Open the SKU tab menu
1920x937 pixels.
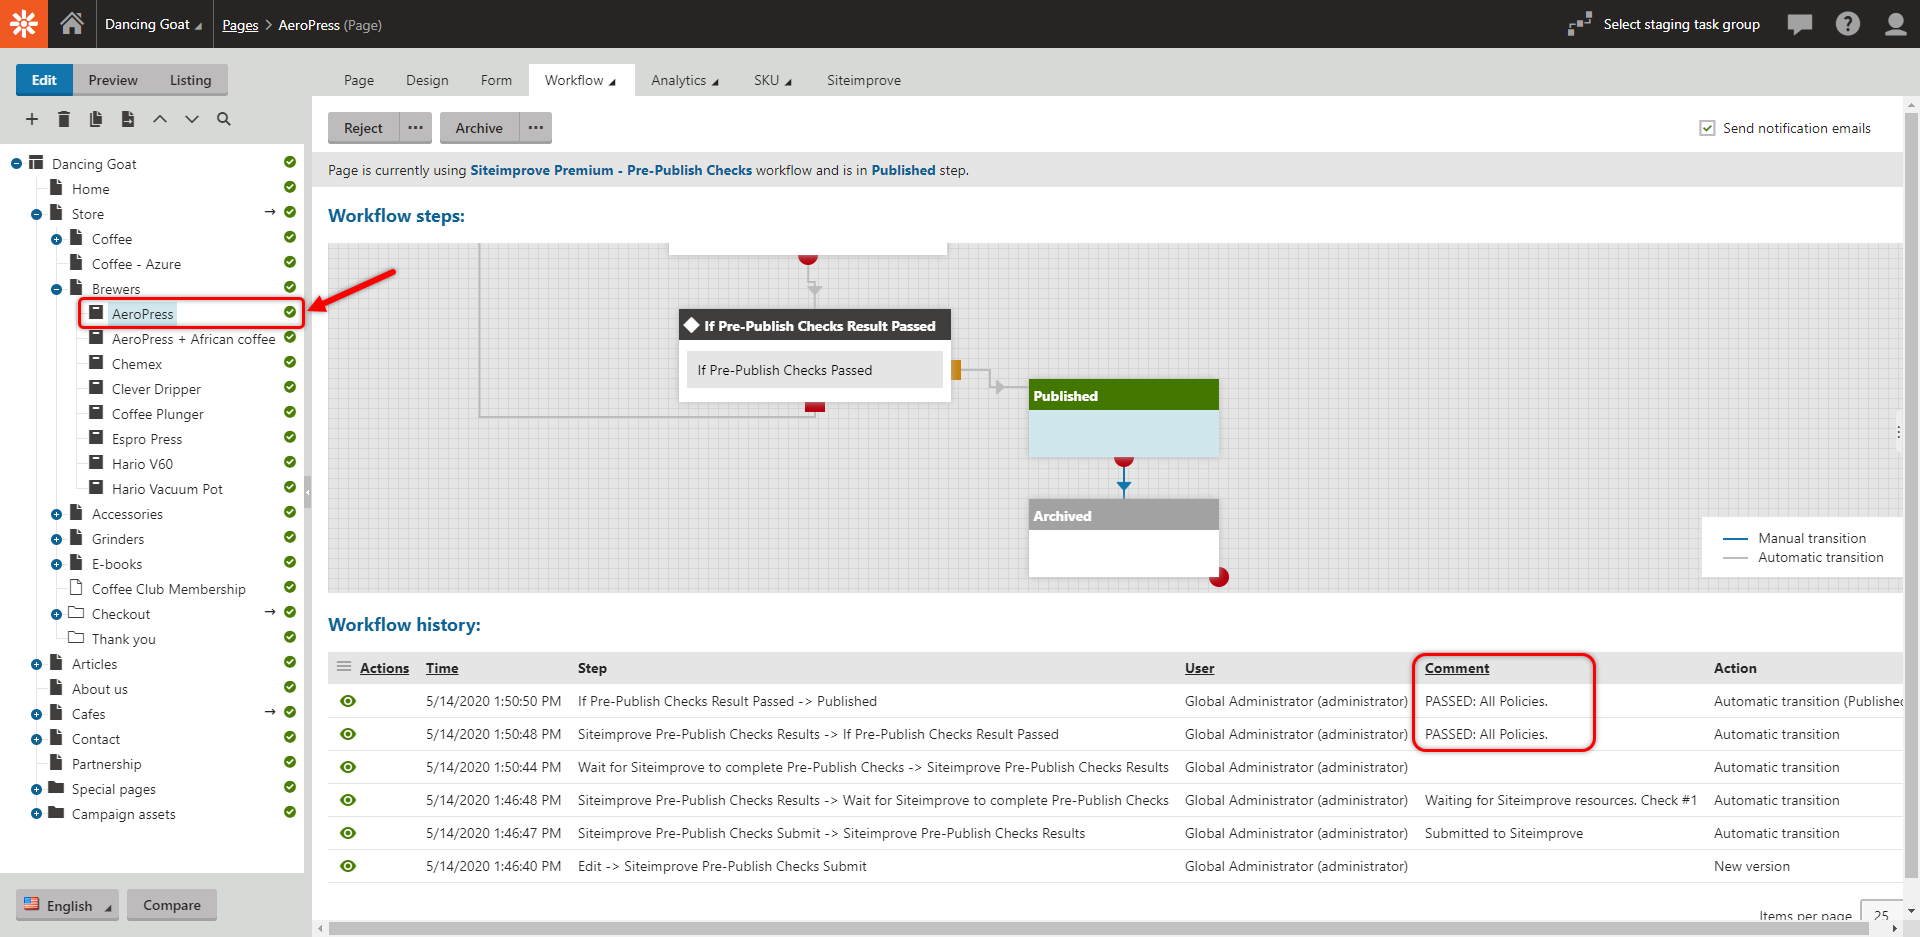point(772,80)
